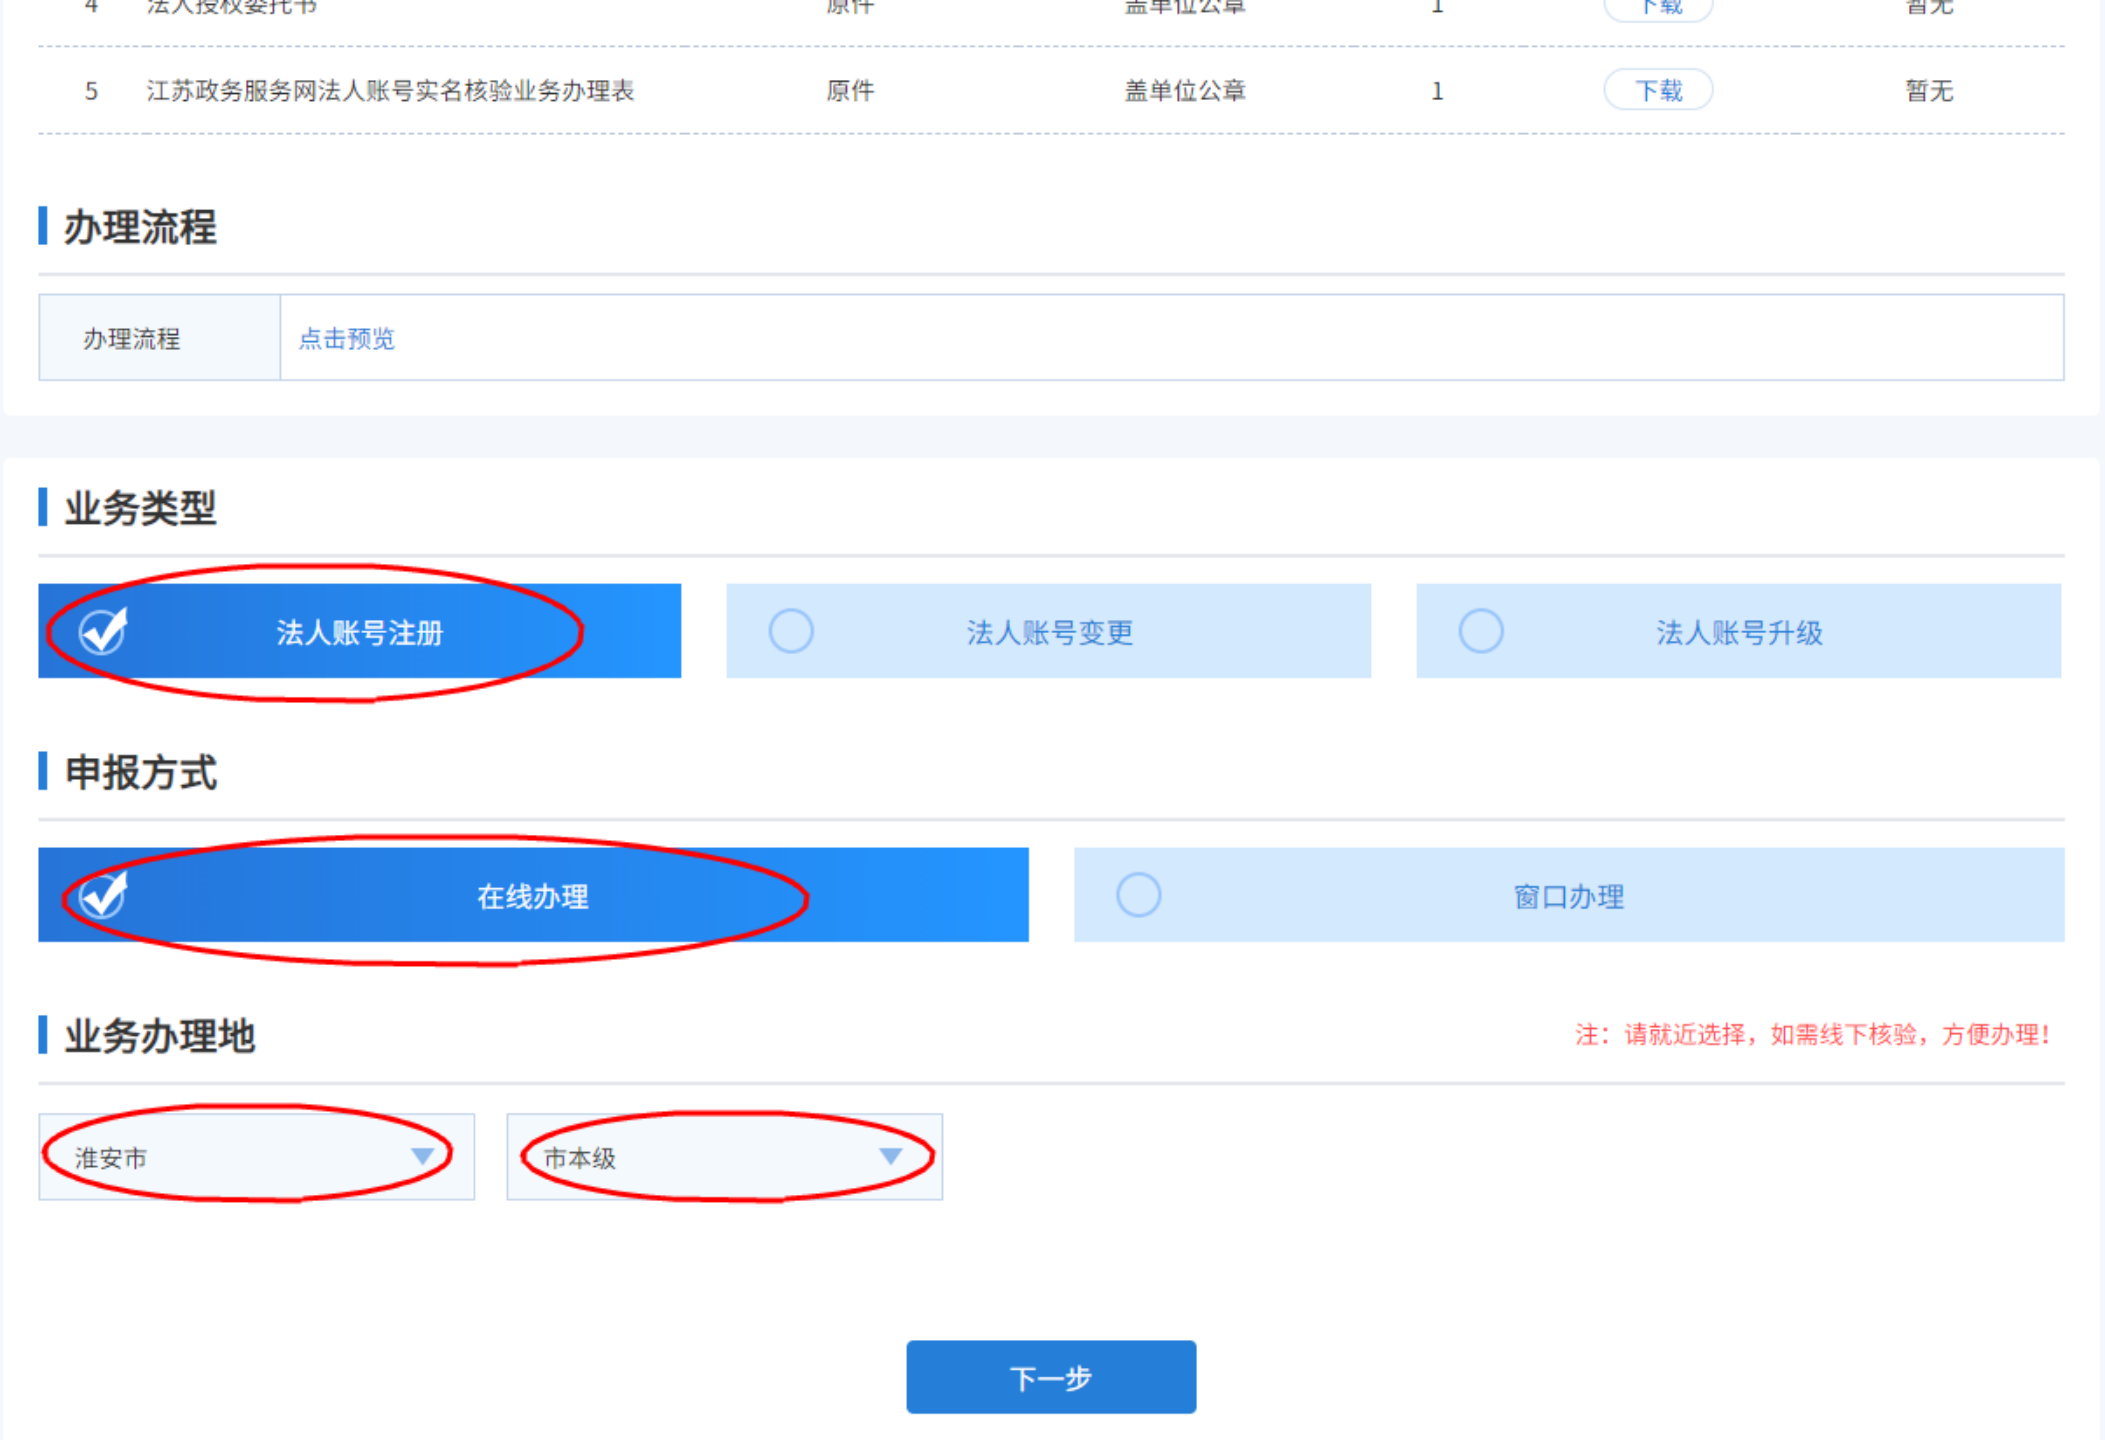This screenshot has width=2105, height=1440.
Task: Click the 业务办理地 section heading
Action: coord(160,1036)
